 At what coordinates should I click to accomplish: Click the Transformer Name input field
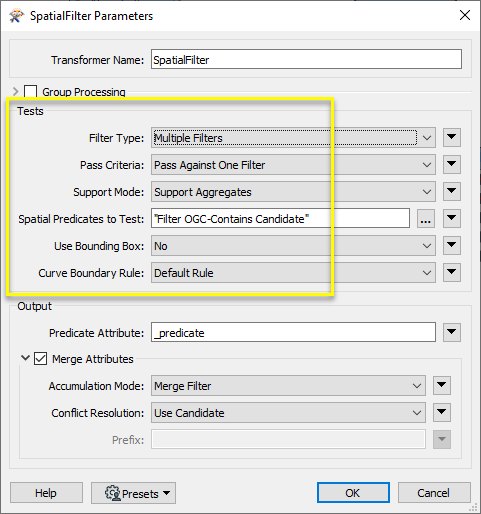(306, 60)
